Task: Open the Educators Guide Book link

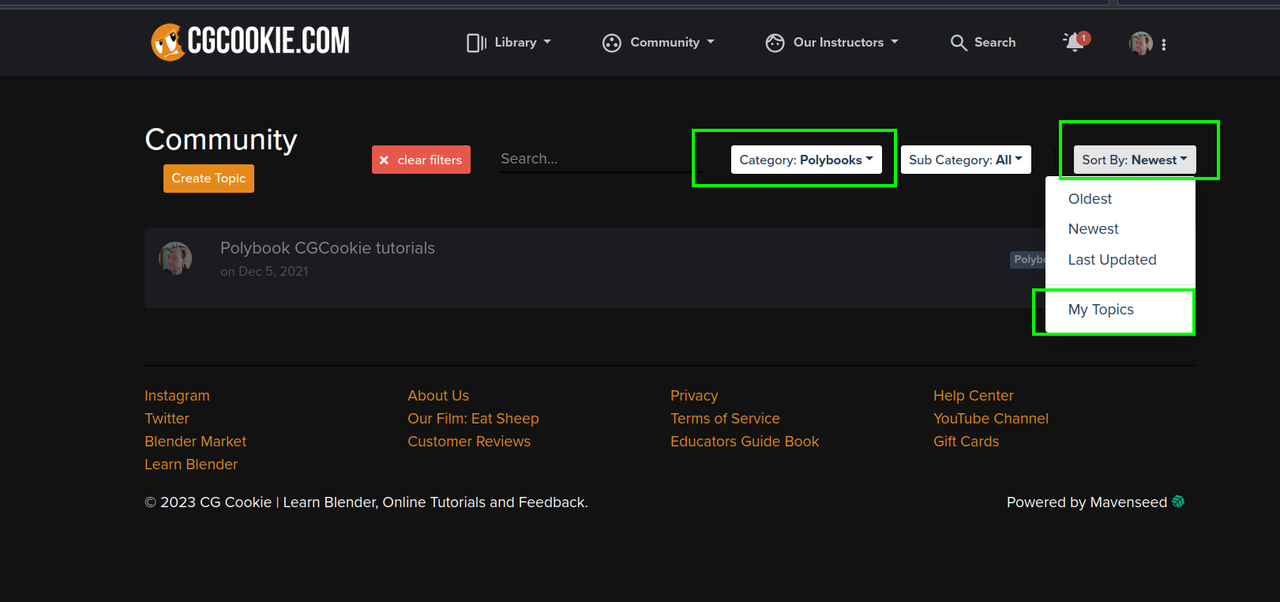Action: coord(745,441)
